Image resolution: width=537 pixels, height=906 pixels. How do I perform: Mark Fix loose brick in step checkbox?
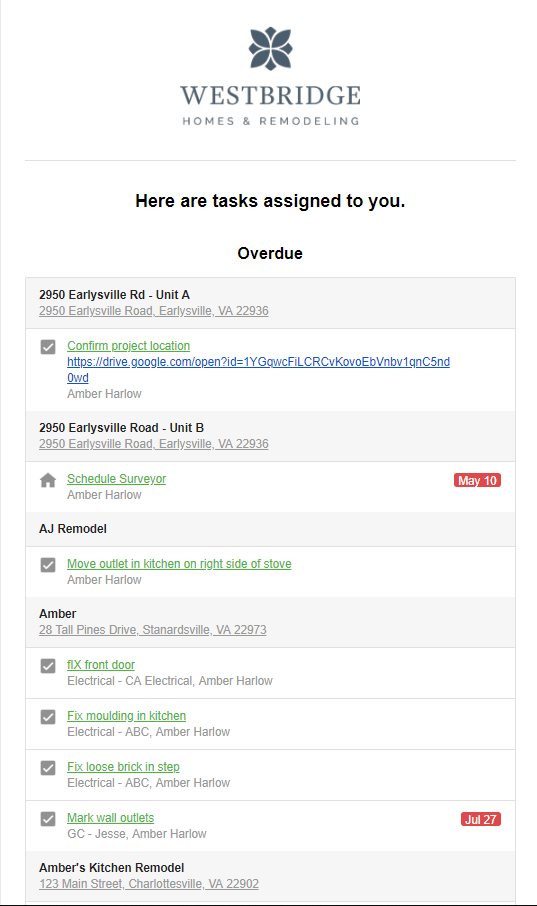[x=48, y=767]
